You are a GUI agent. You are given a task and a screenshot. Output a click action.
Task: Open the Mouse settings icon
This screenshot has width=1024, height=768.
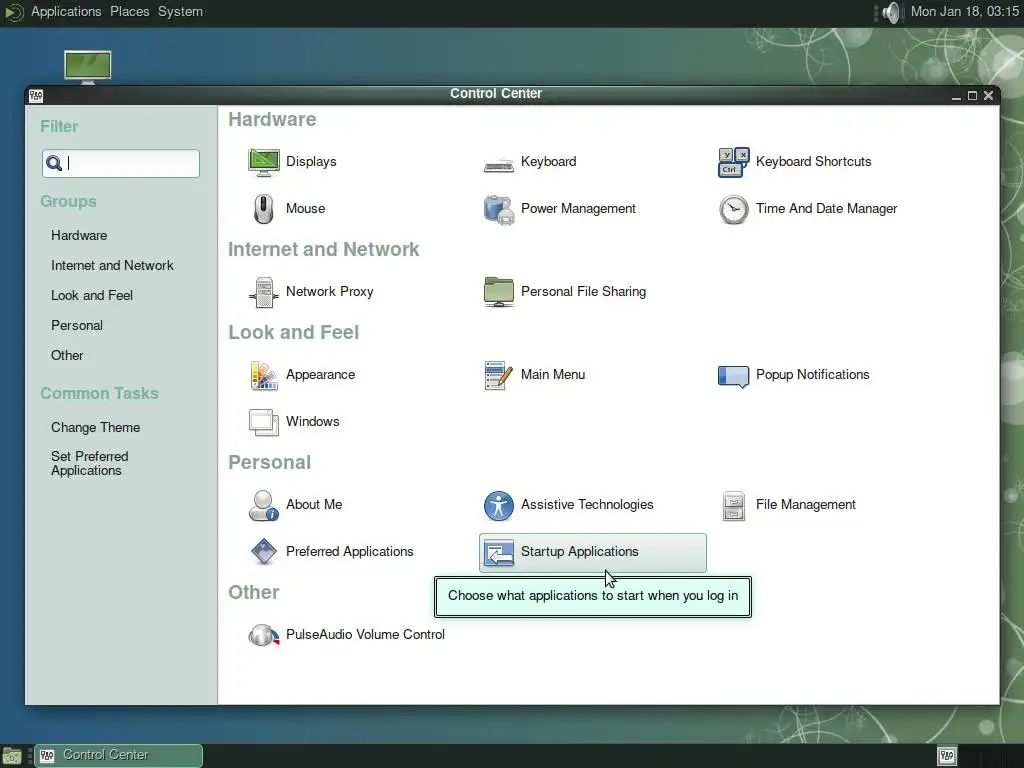264,209
